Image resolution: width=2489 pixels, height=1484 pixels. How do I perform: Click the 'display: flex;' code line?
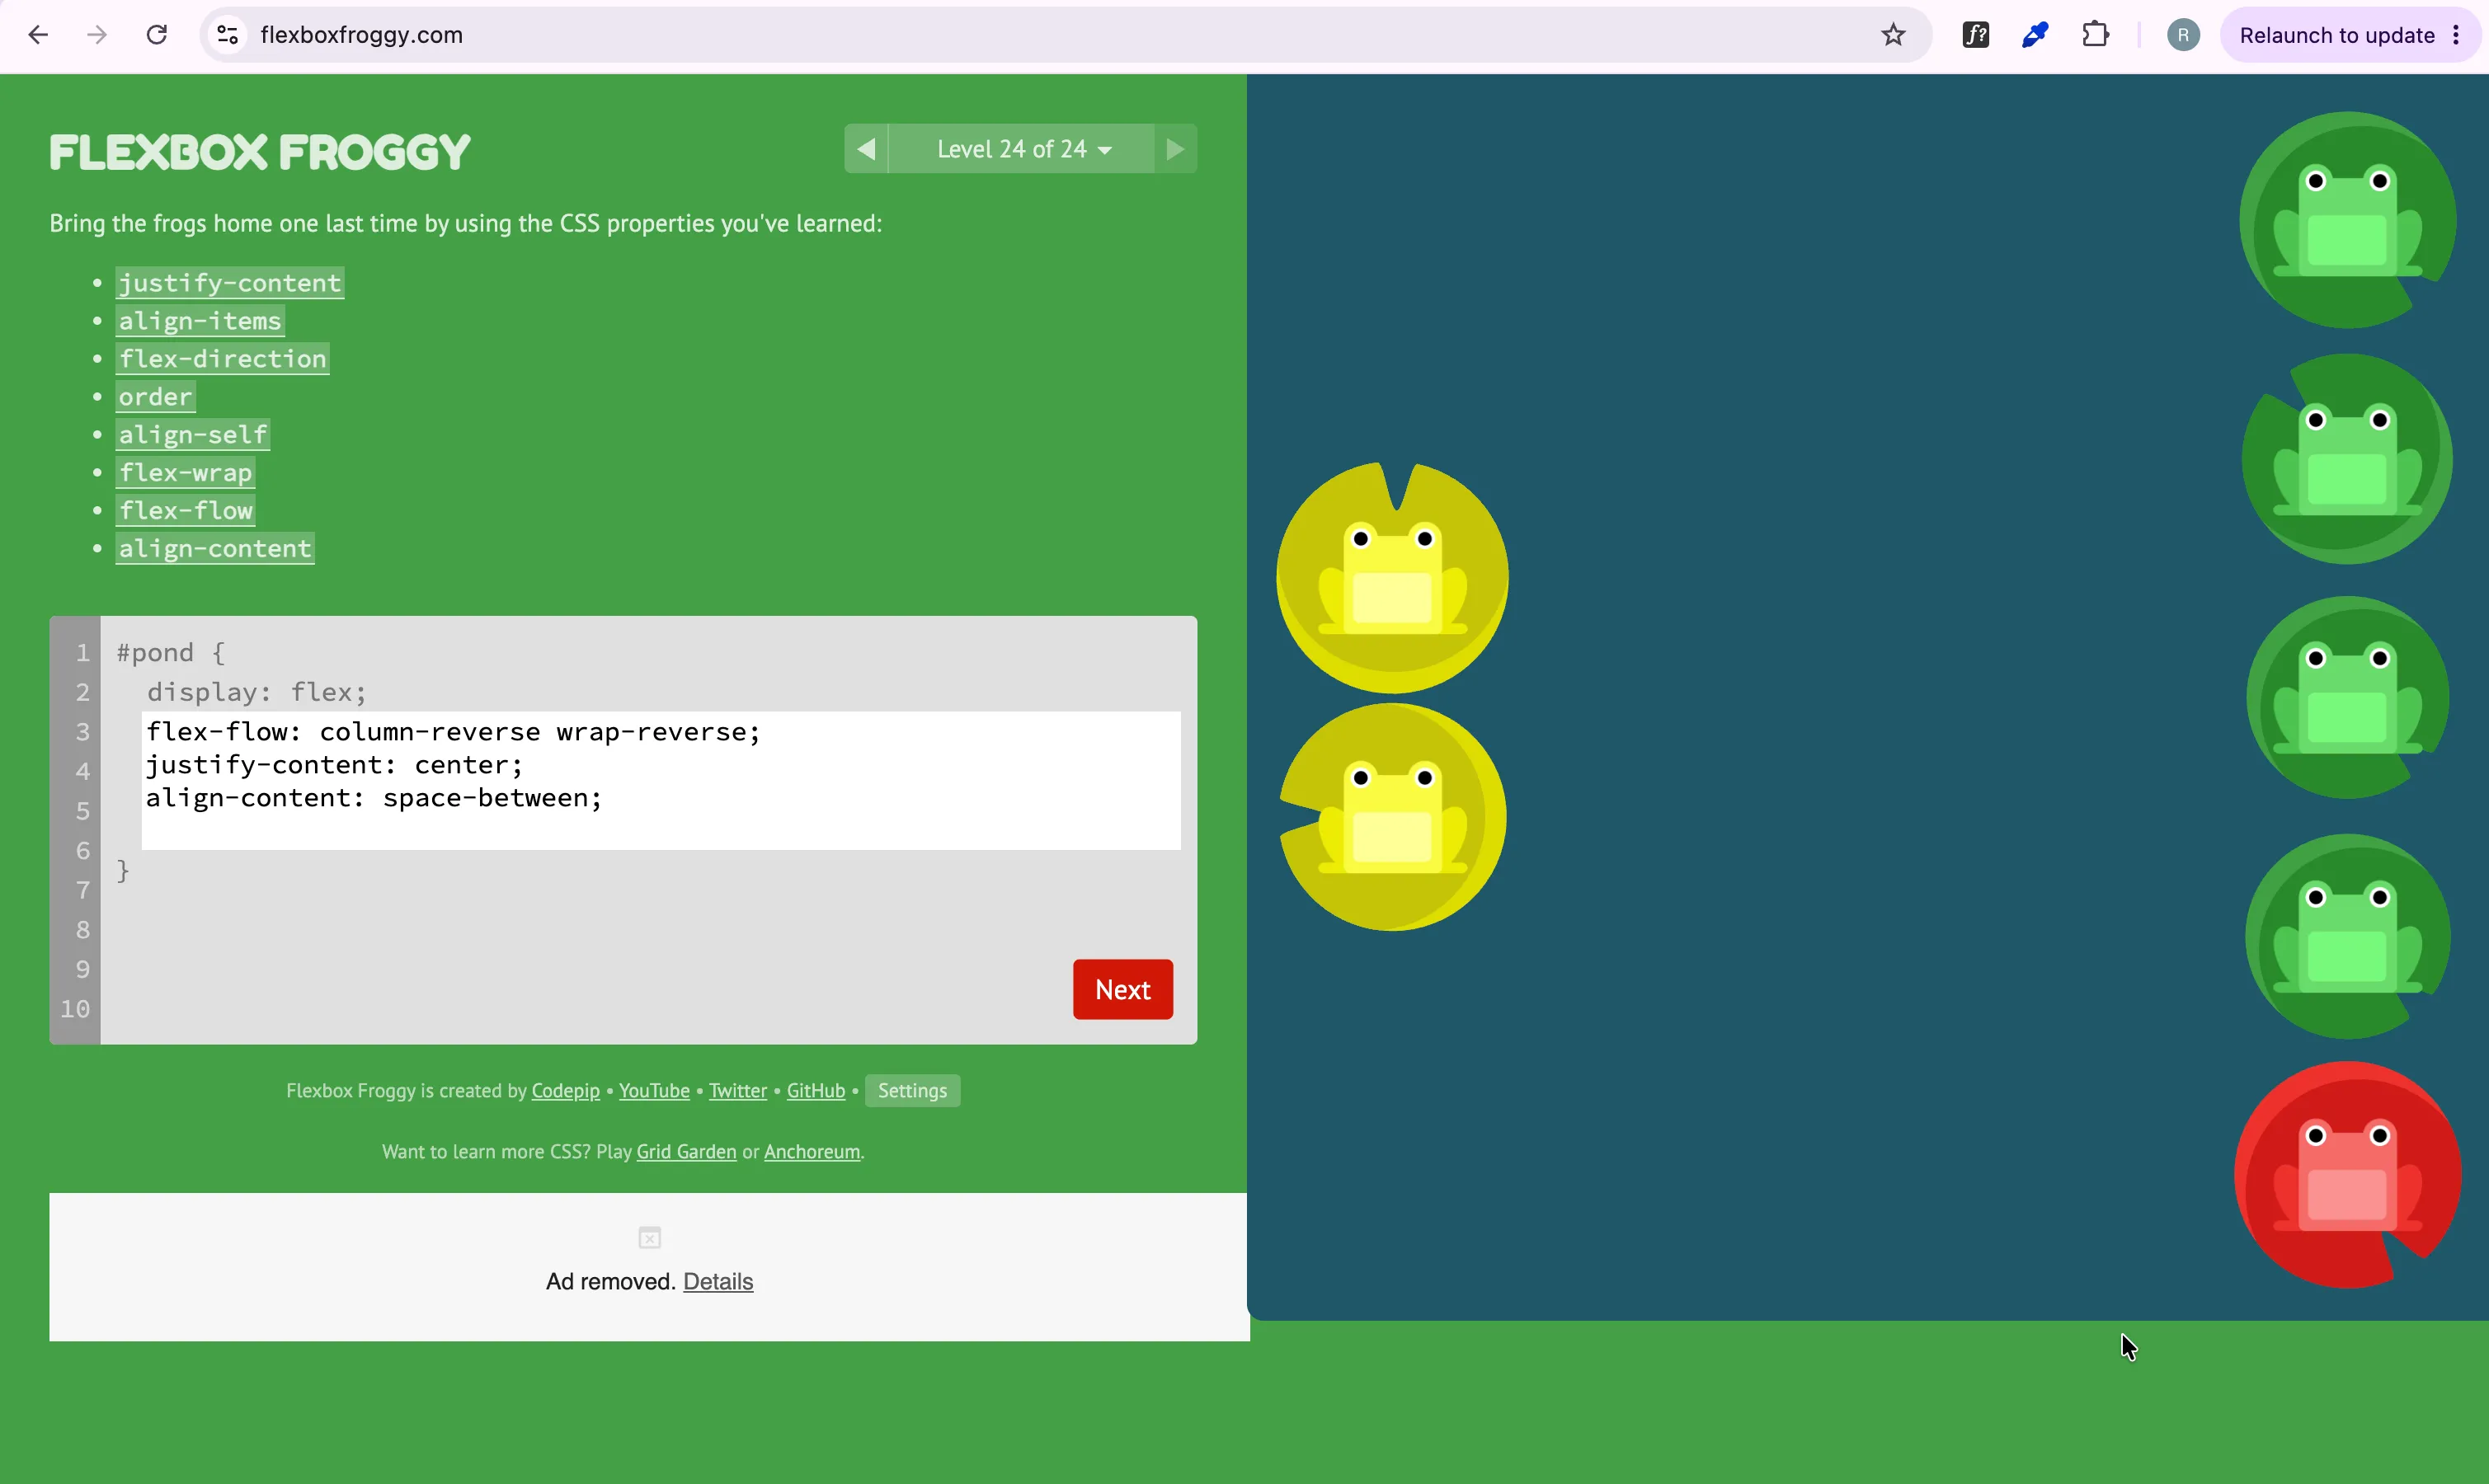[257, 692]
